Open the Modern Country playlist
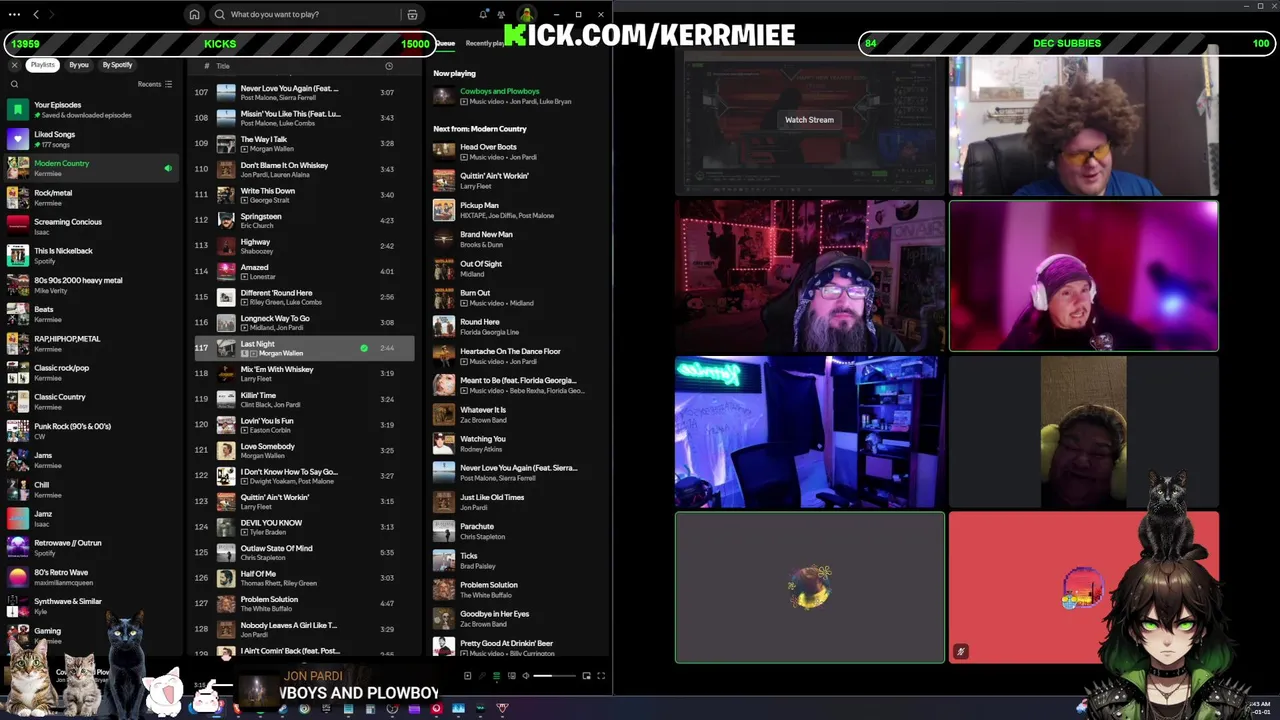 click(x=92, y=168)
